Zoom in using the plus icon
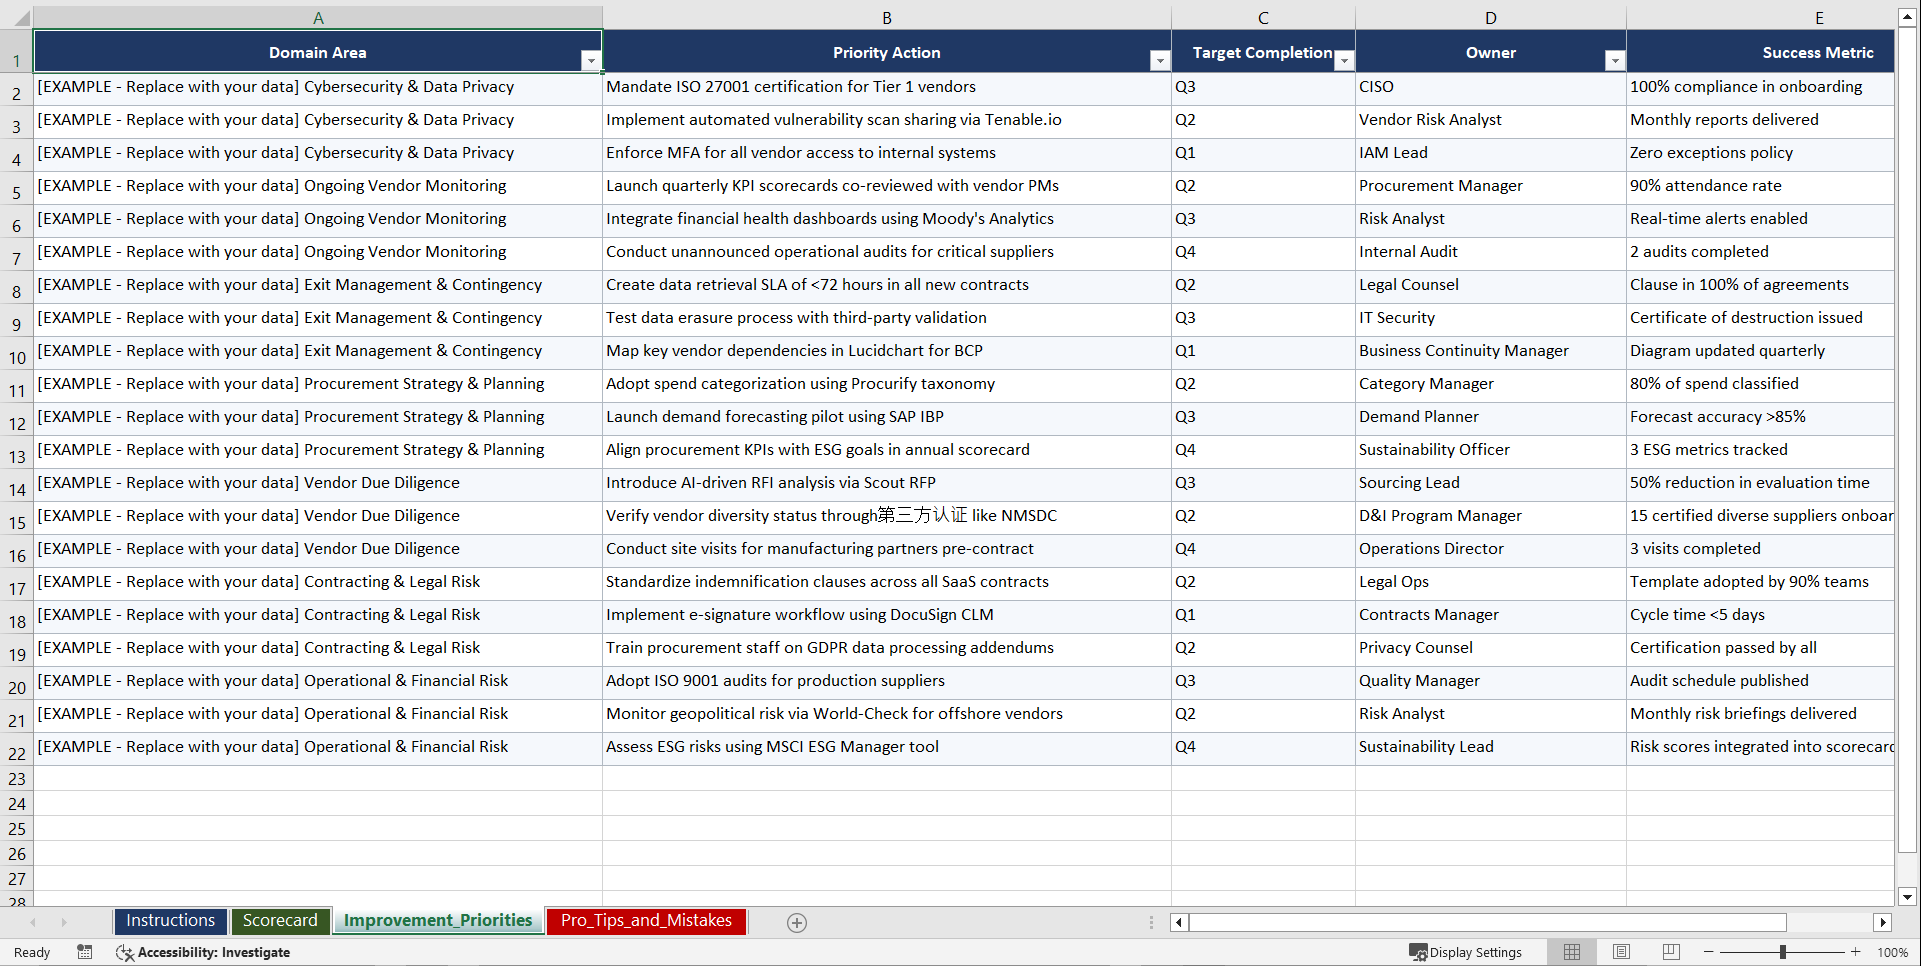Viewport: 1921px width, 966px height. point(1855,952)
